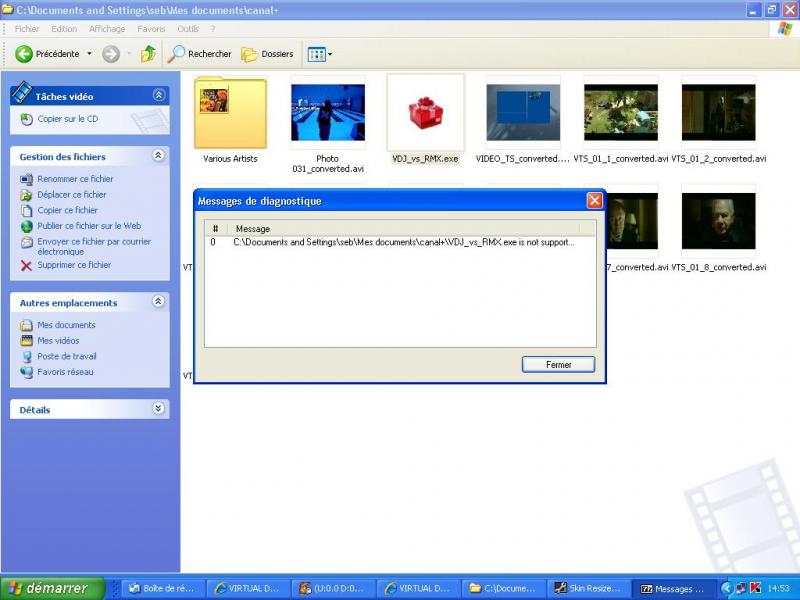This screenshot has width=800, height=600.
Task: Open the Fichier menu
Action: (27, 29)
